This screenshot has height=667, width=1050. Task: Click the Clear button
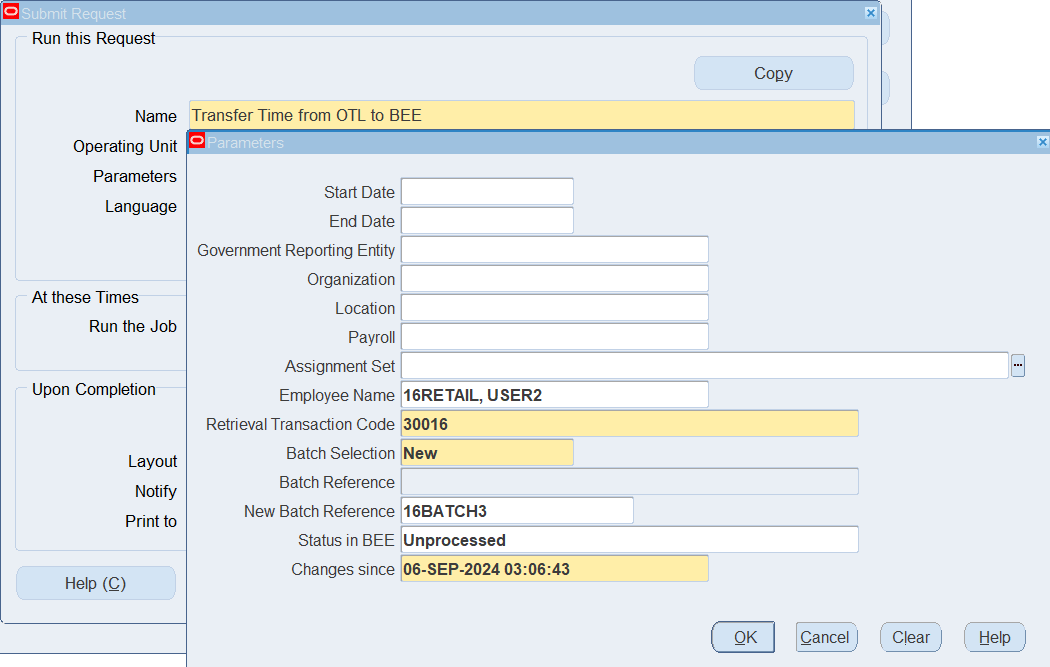point(911,637)
